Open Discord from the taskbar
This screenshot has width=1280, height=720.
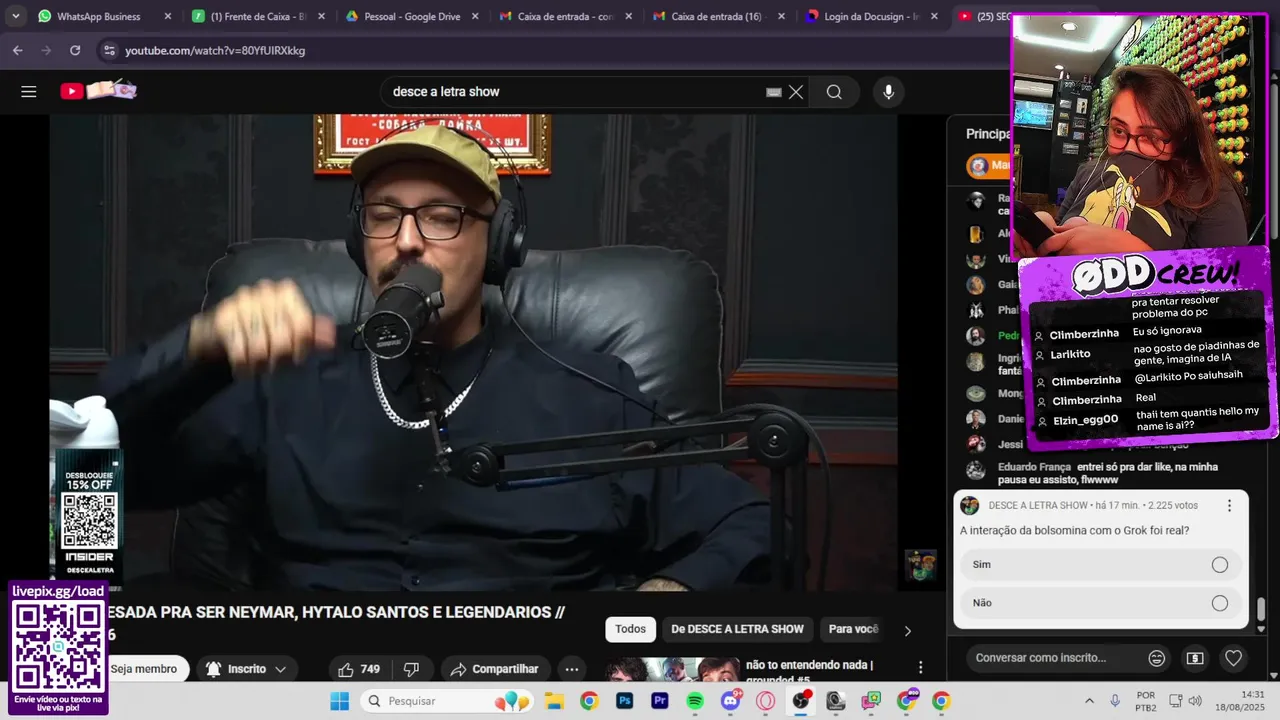click(x=731, y=701)
